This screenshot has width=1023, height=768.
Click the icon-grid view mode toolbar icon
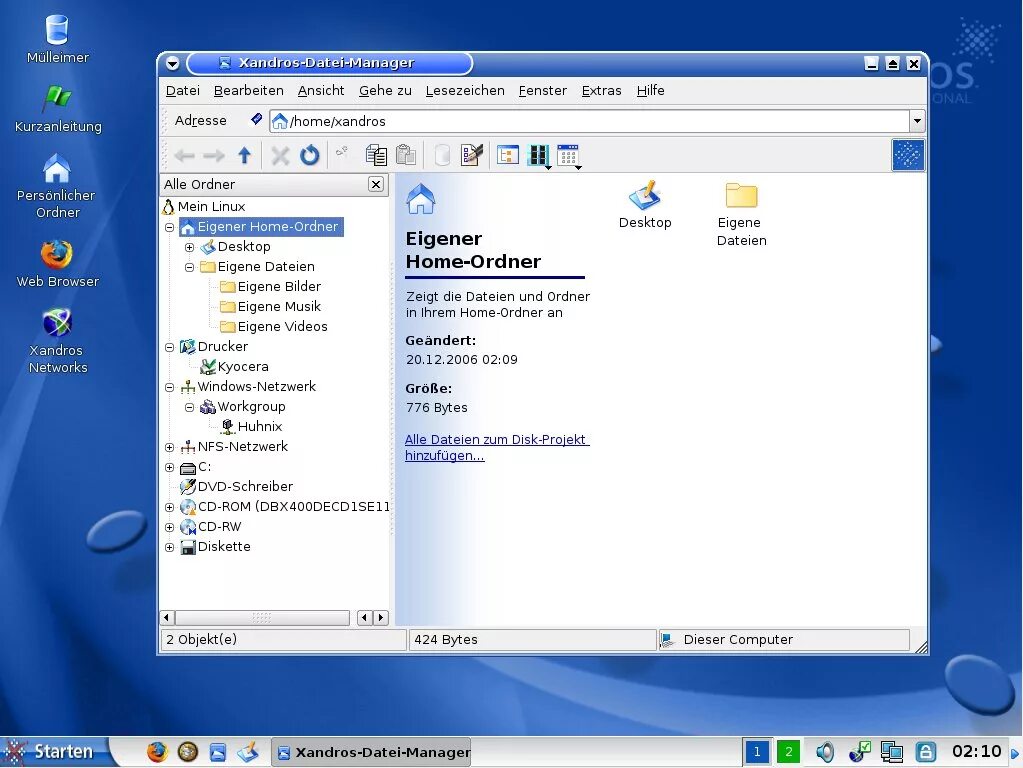coord(569,155)
